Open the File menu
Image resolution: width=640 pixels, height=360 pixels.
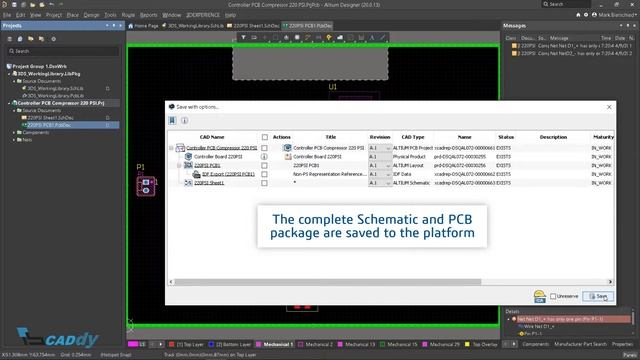[x=7, y=15]
